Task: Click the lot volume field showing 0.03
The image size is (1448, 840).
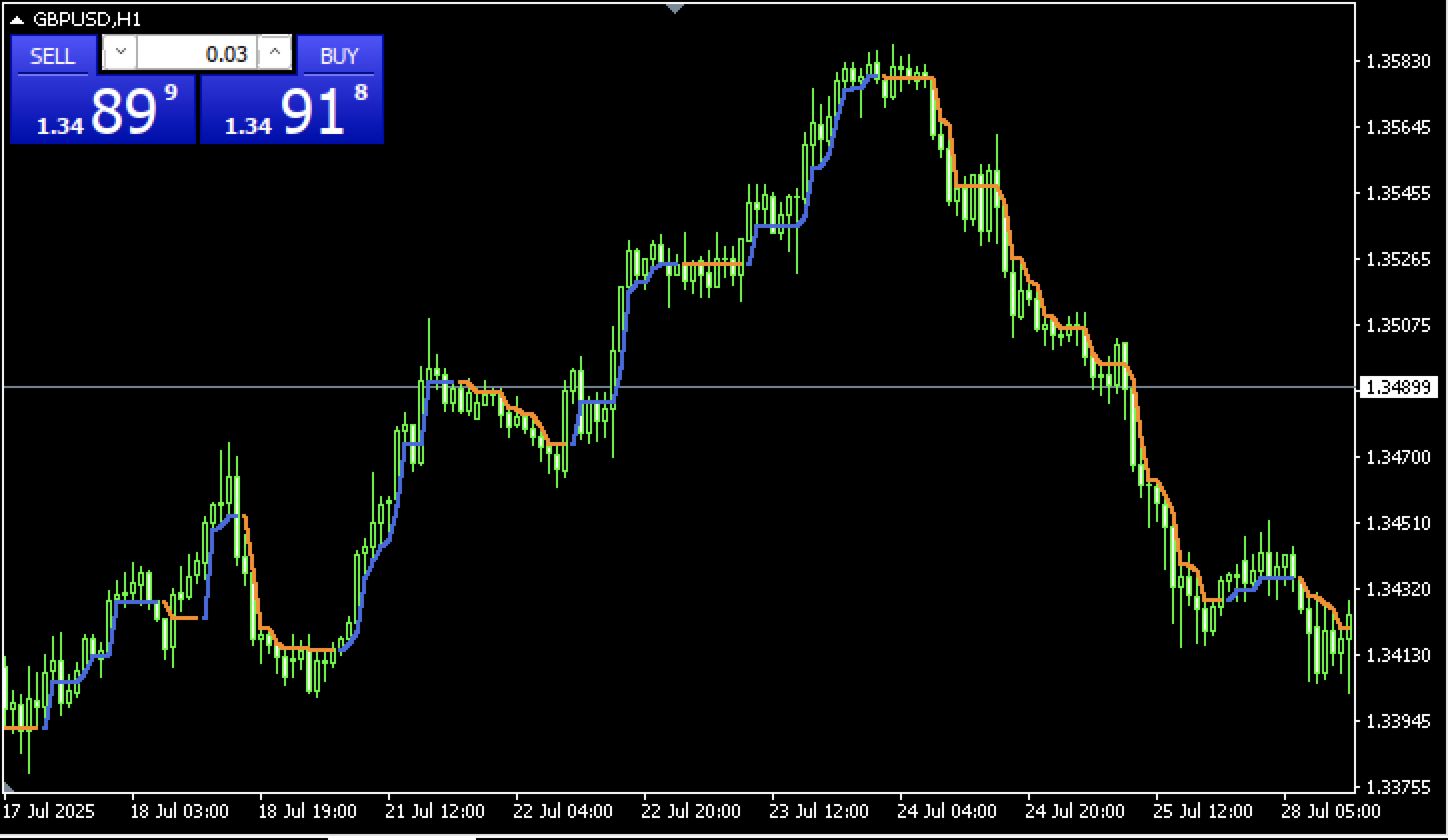Action: click(197, 53)
